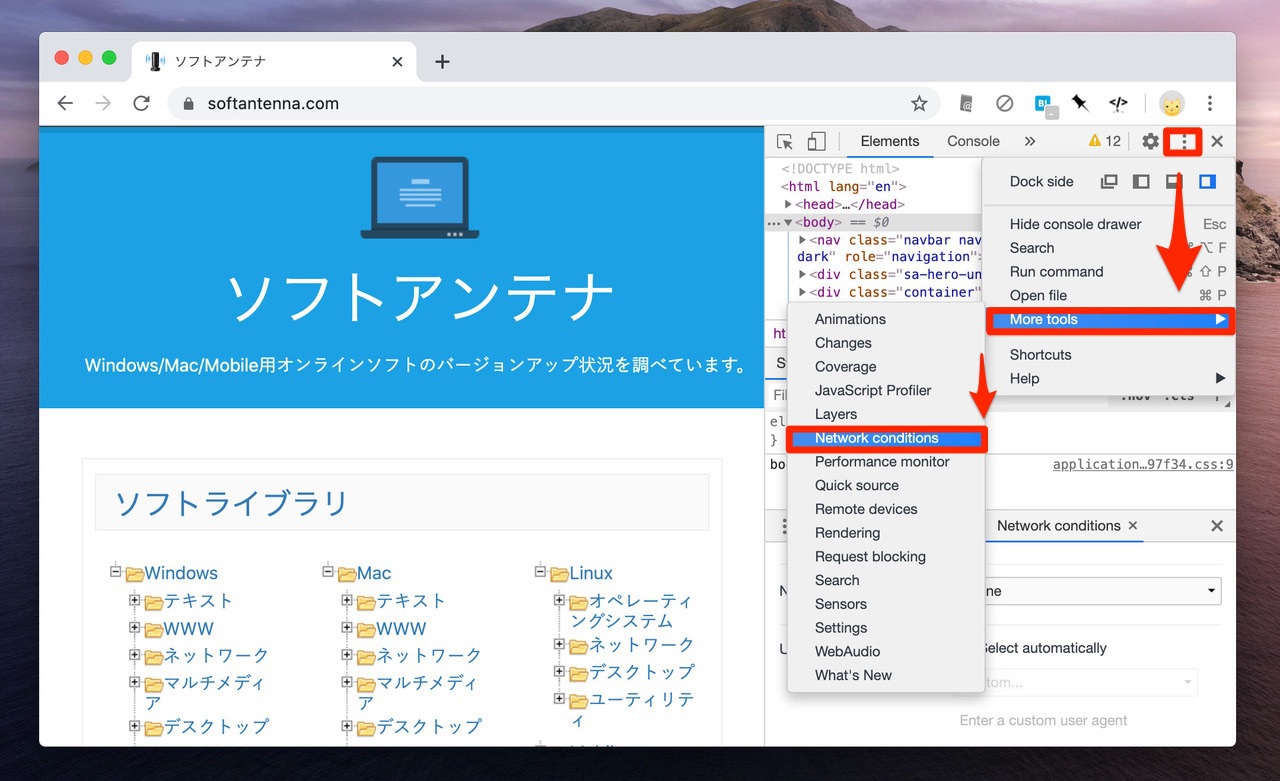Expand the Windows folder tree node
Viewport: 1280px width, 781px height.
(116, 573)
